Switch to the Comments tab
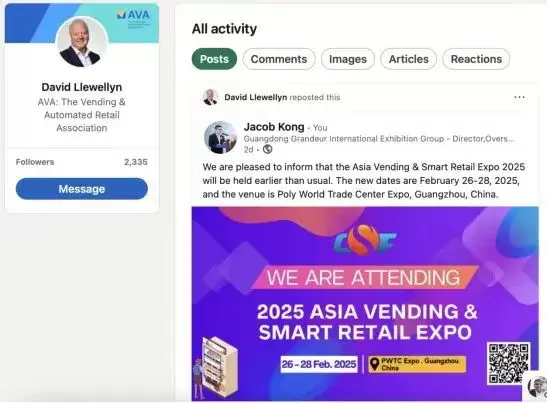This screenshot has width=547, height=403. [279, 59]
